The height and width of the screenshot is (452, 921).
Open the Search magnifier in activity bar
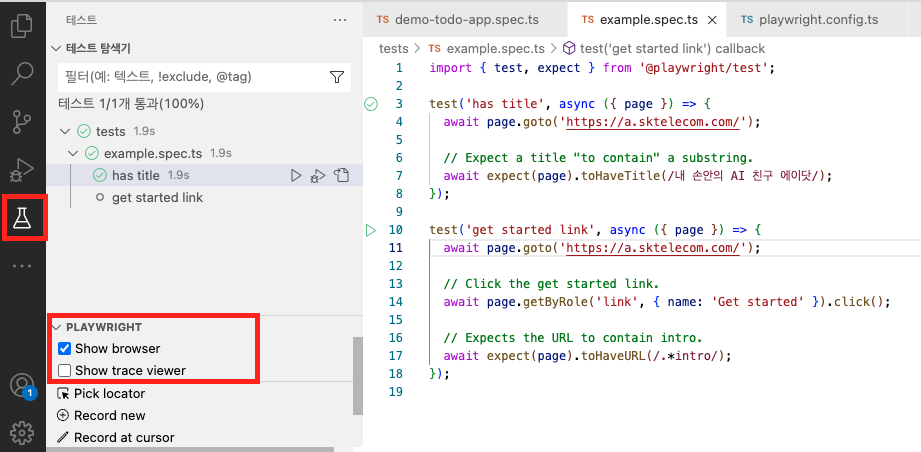tap(22, 73)
